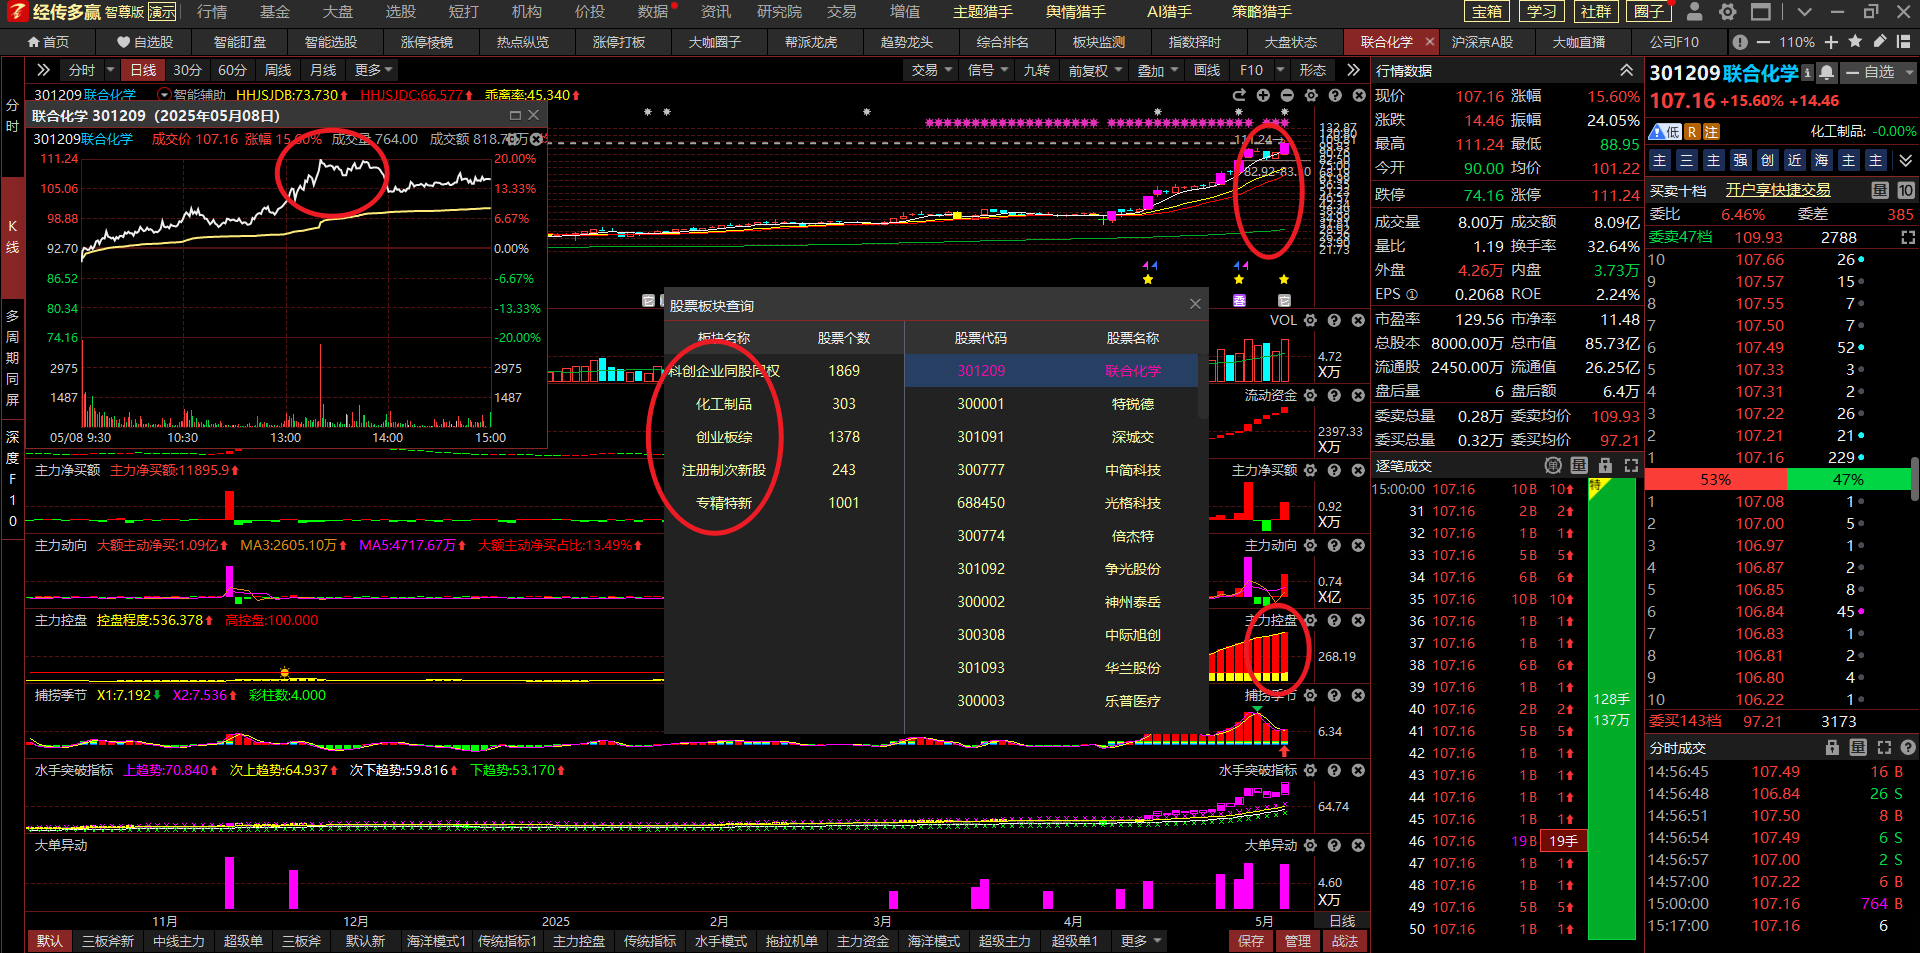Switch to the 涨停棱镜 tab

click(x=427, y=42)
